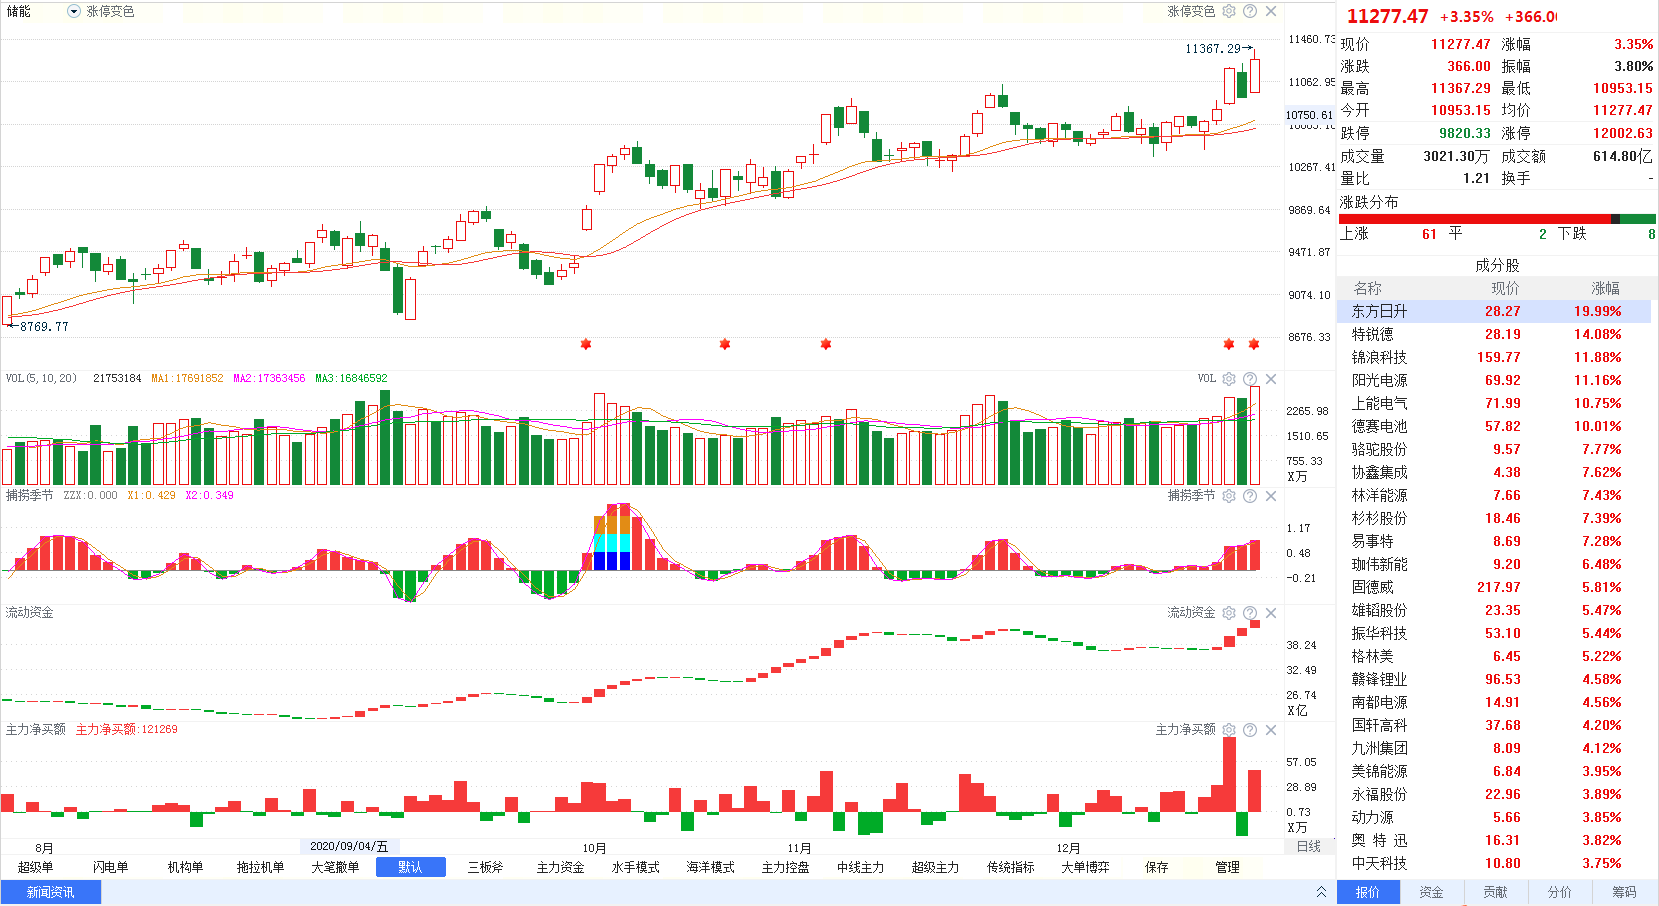Select the 默认 indicator template
This screenshot has height=906, width=1659.
click(x=410, y=867)
